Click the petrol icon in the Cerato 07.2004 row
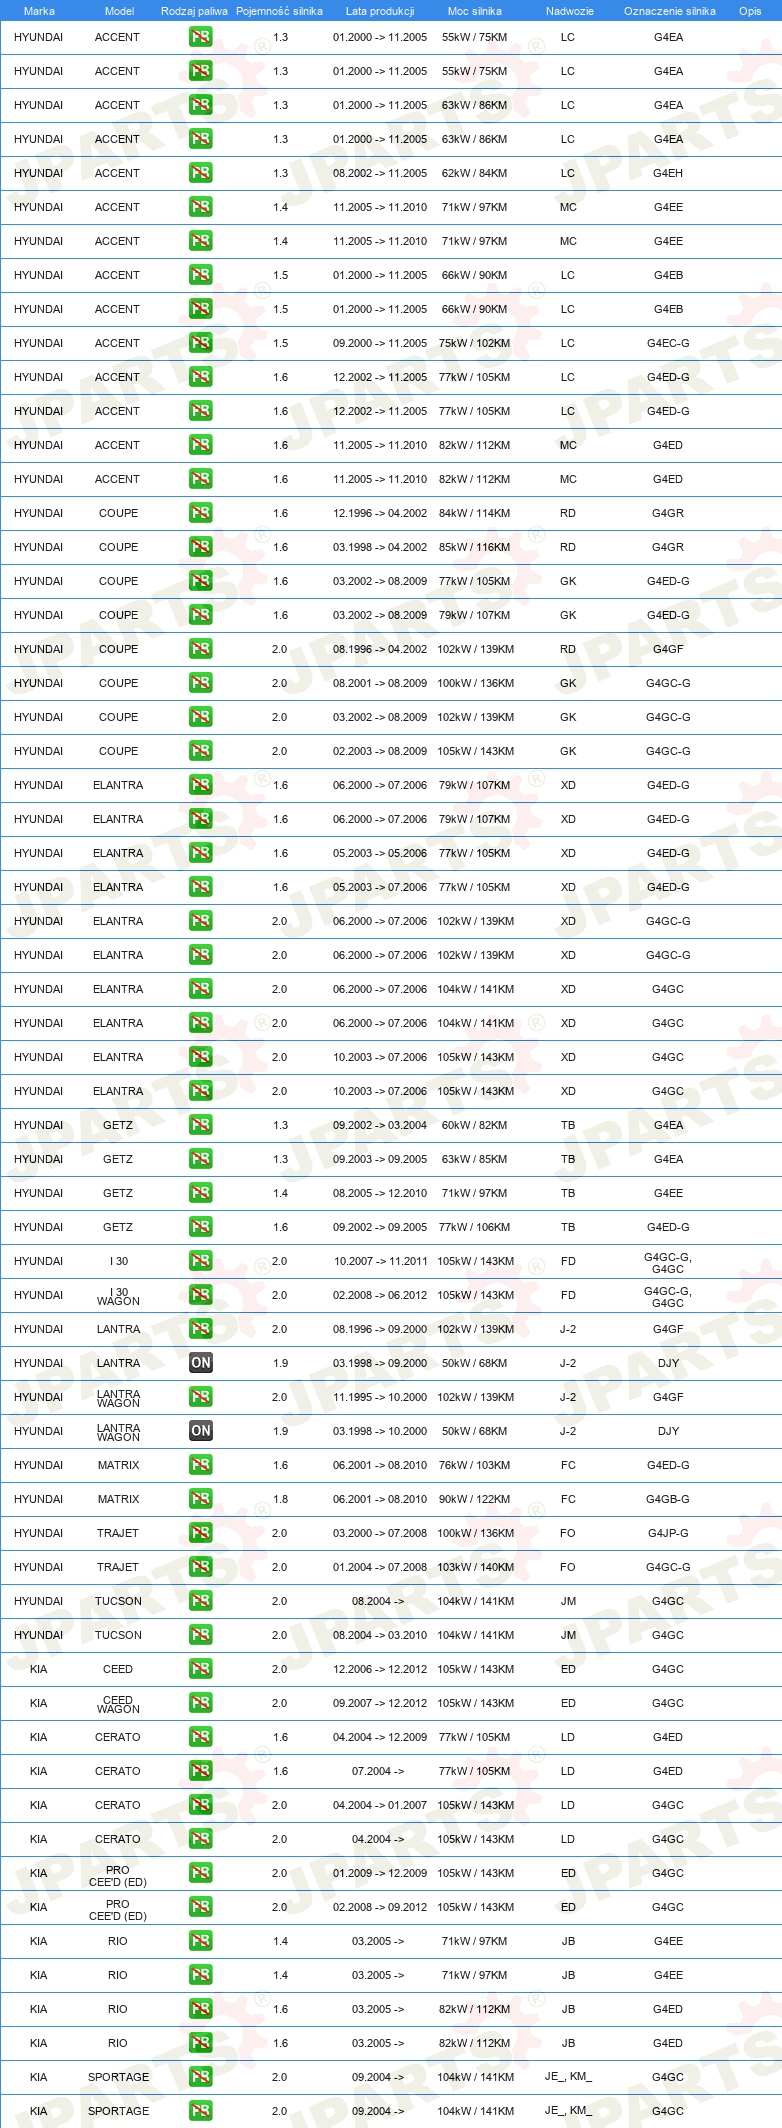Viewport: 782px width, 2128px height. click(x=200, y=1771)
